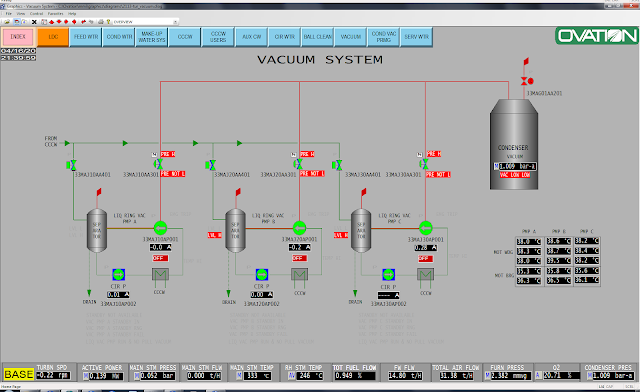The image size is (640, 392).
Task: Click liquid ring vacuum pump C icon
Action: click(426, 227)
